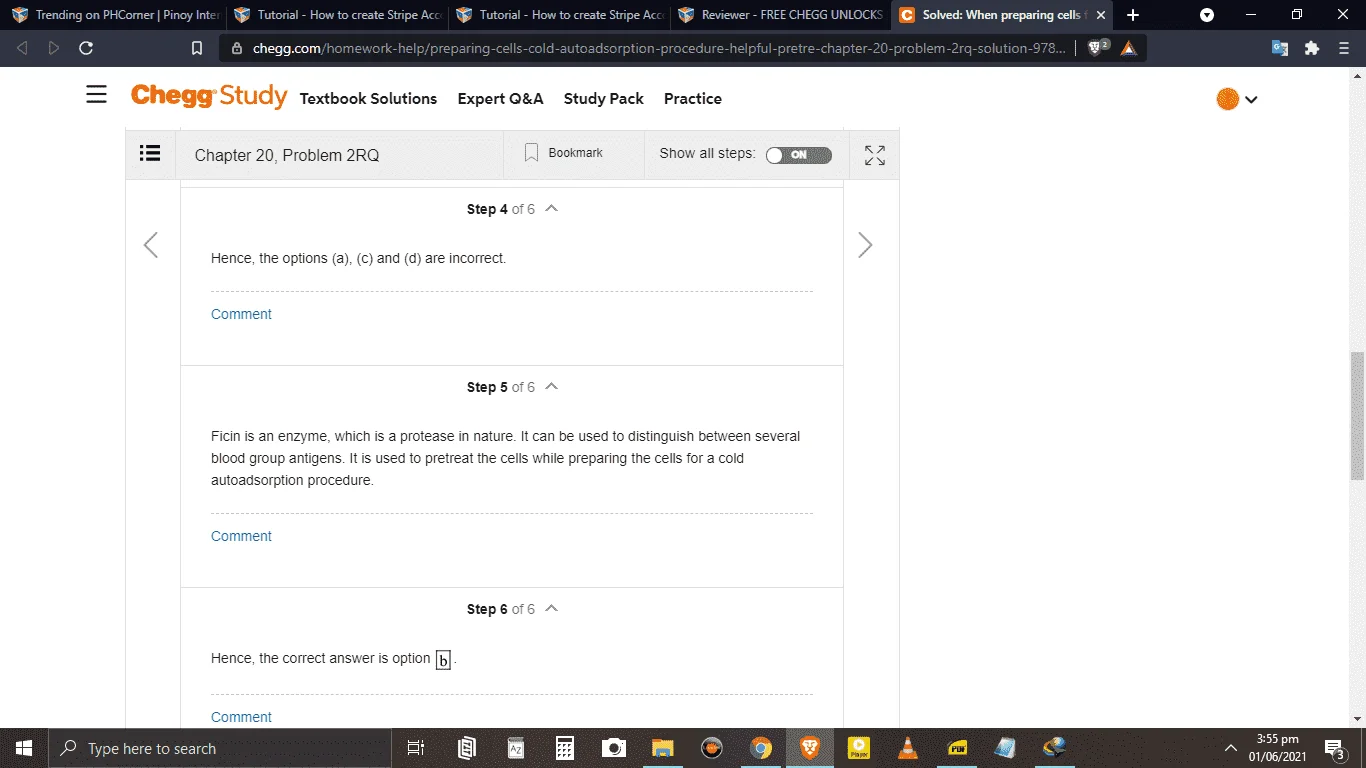Click the Task View taskbar icon
This screenshot has width=1366, height=768.
417,748
